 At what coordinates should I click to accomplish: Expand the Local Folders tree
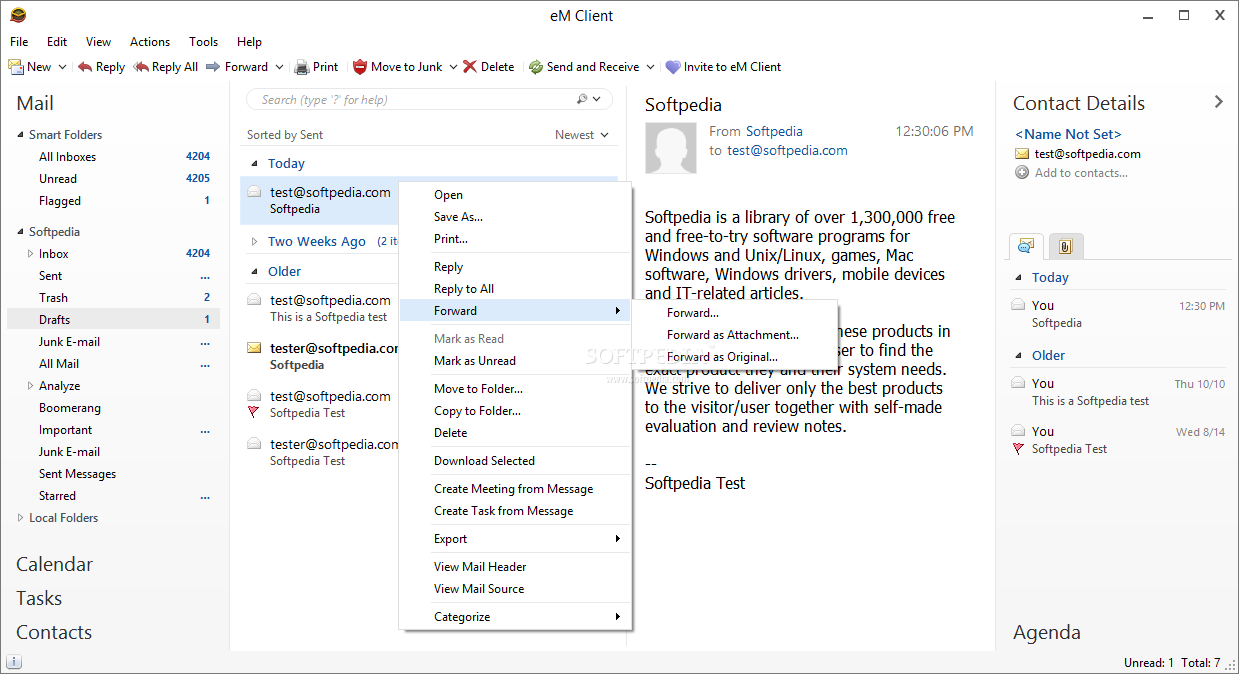point(20,518)
